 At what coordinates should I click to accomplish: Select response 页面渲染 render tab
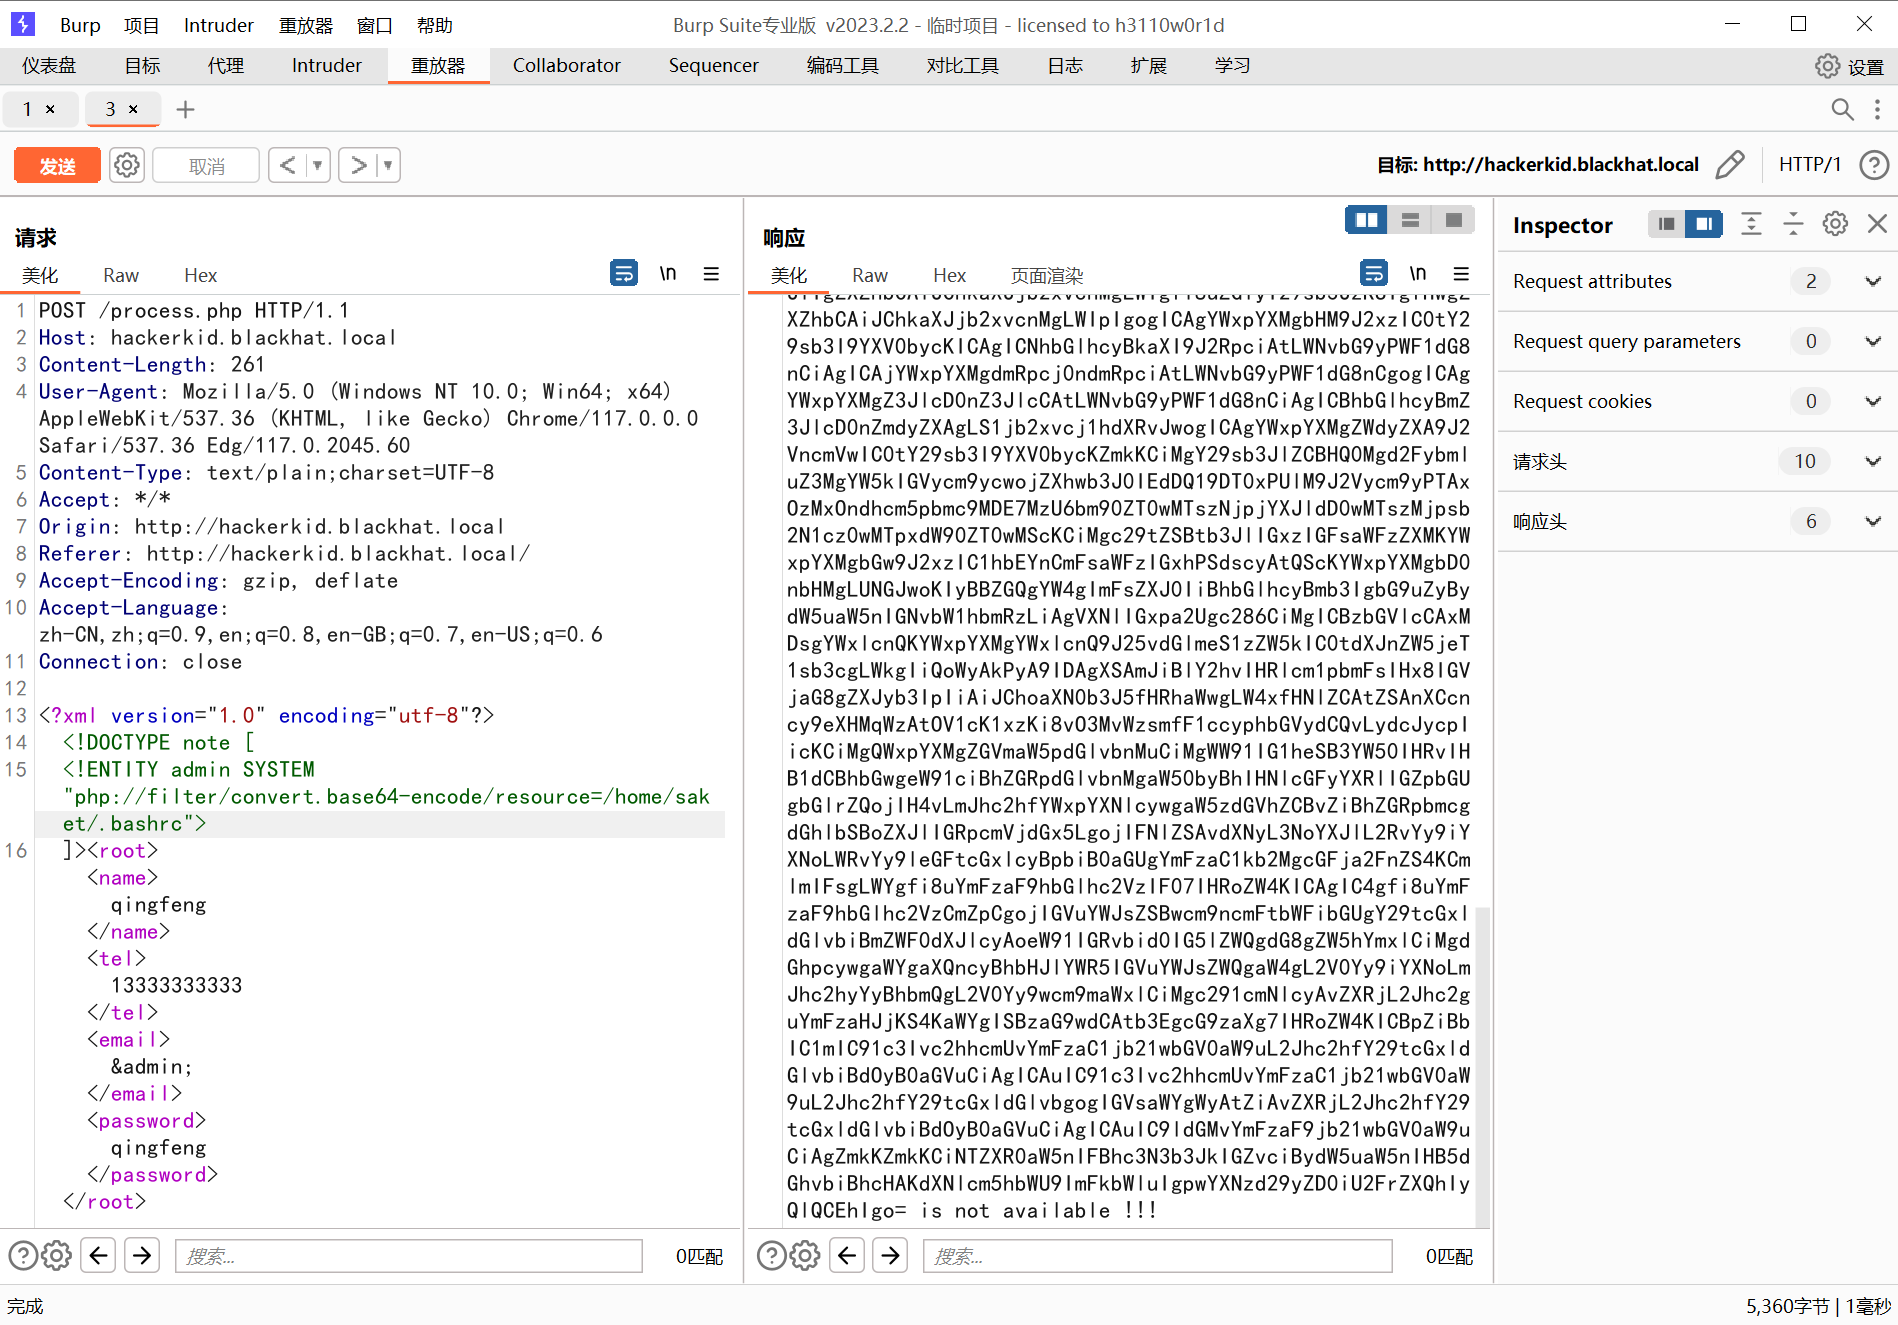(1047, 275)
